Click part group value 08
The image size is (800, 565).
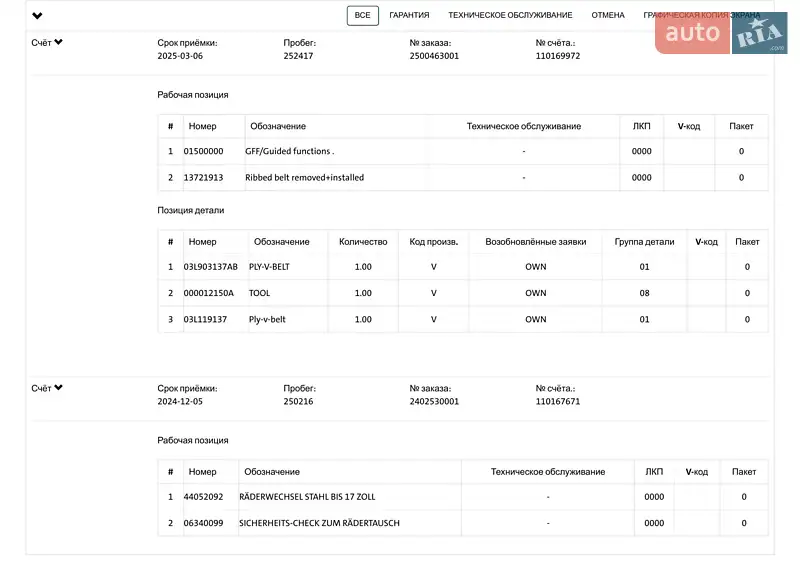(644, 293)
